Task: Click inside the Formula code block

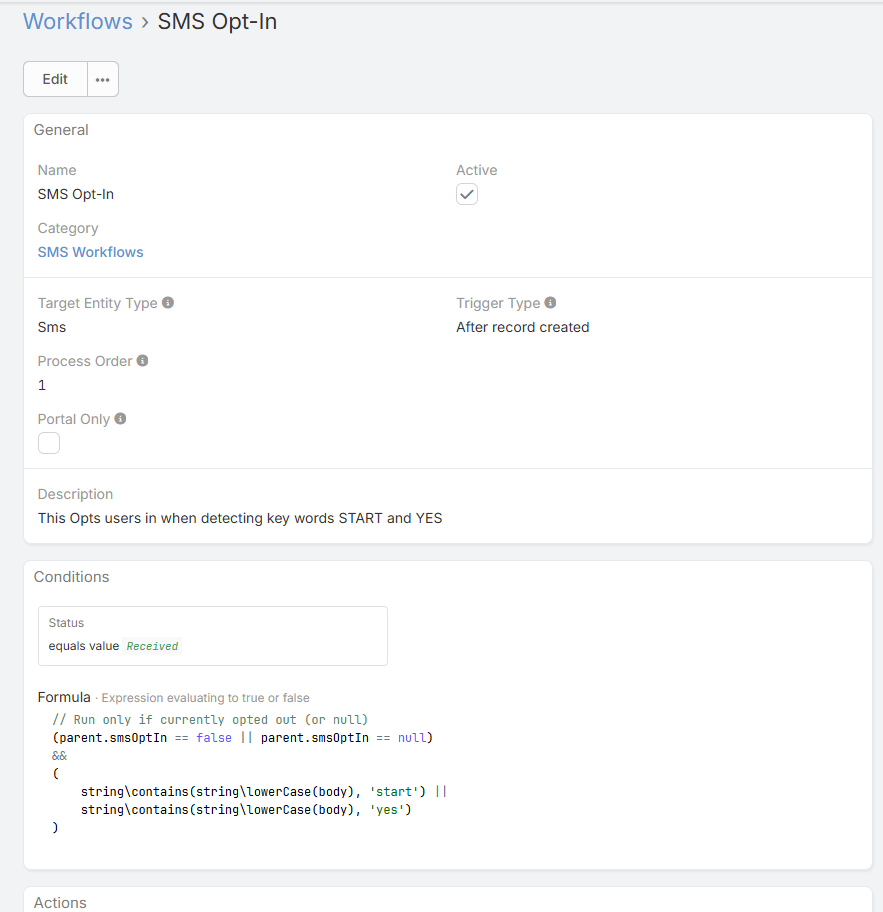Action: [250, 774]
